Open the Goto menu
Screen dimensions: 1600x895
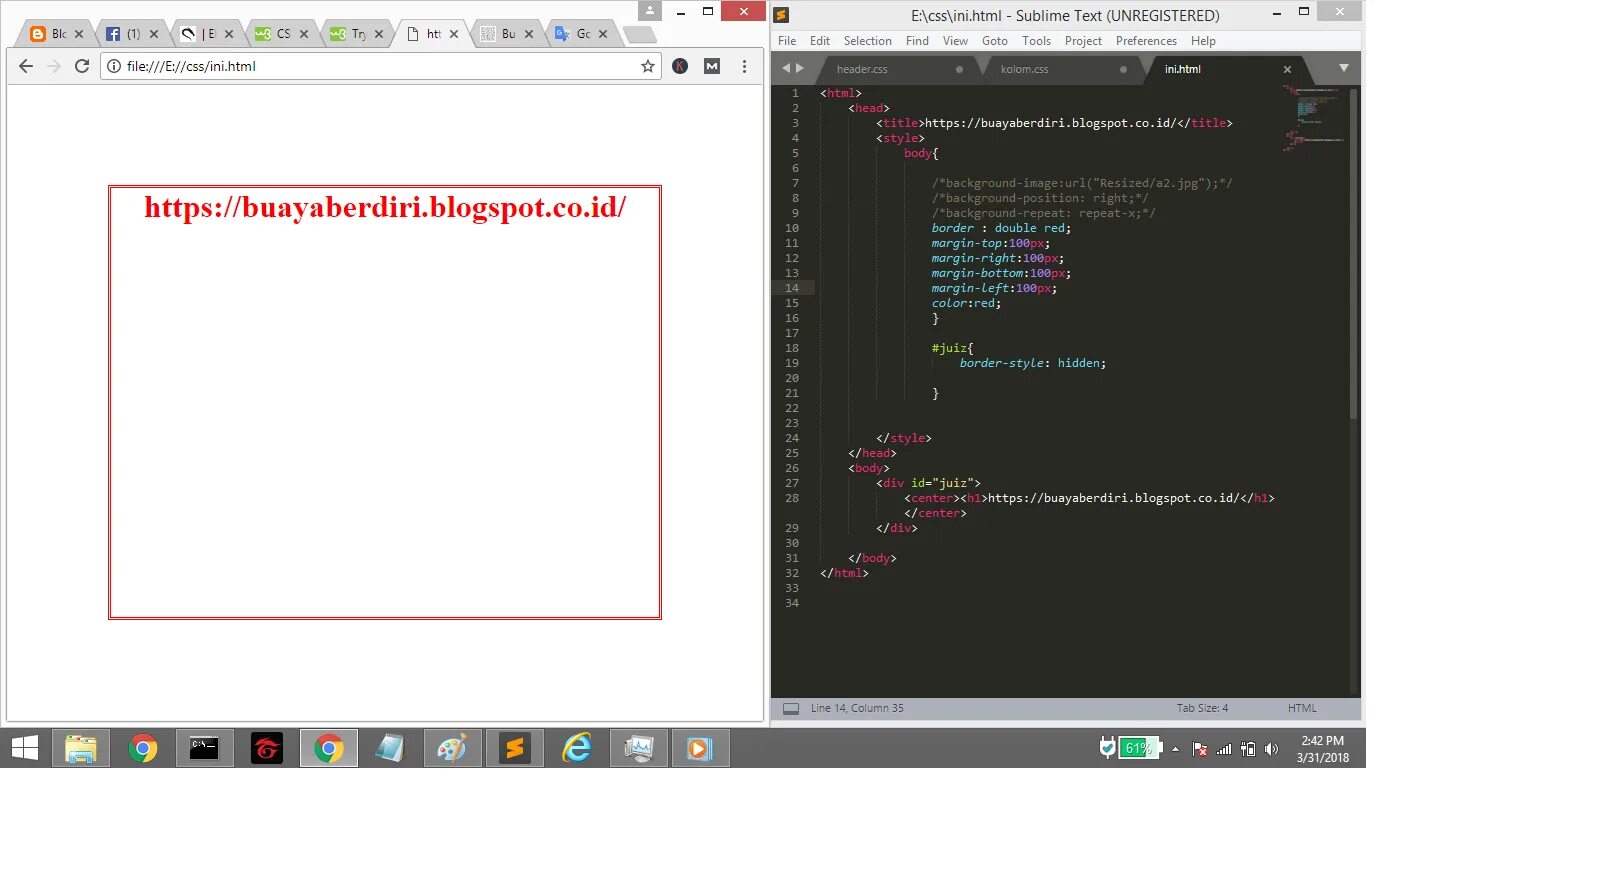point(995,41)
